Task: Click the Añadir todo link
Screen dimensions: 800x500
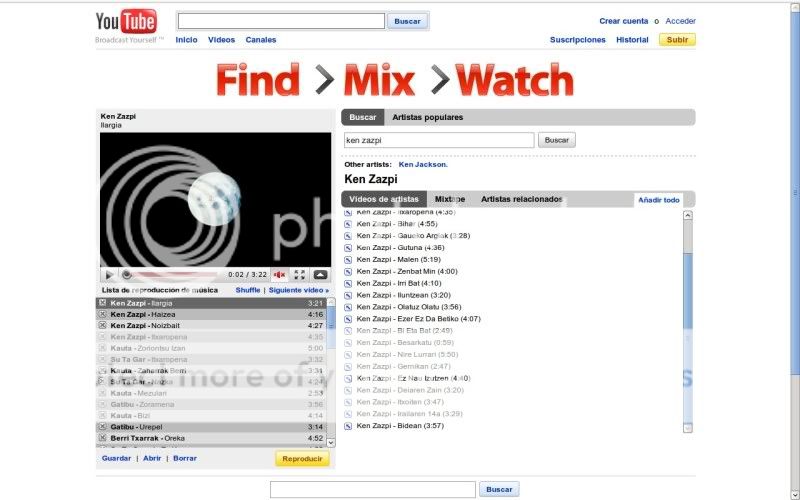Action: (659, 200)
